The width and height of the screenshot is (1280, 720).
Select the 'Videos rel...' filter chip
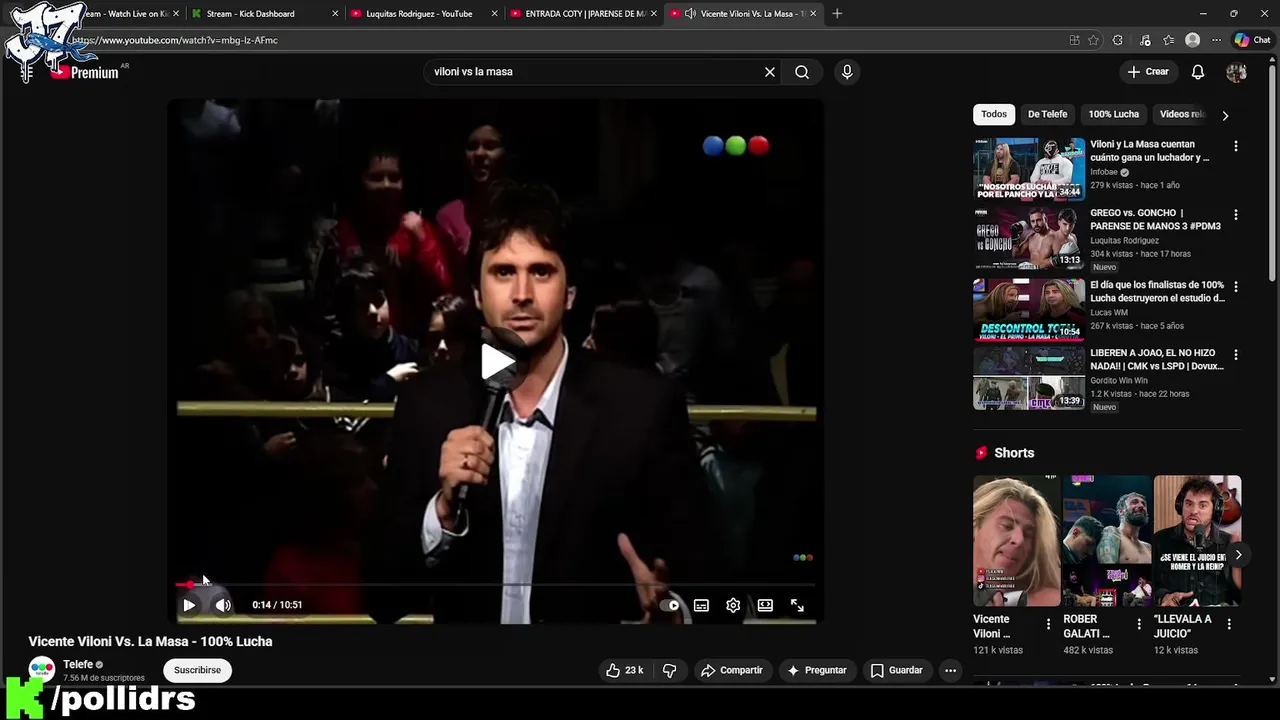click(x=1181, y=114)
